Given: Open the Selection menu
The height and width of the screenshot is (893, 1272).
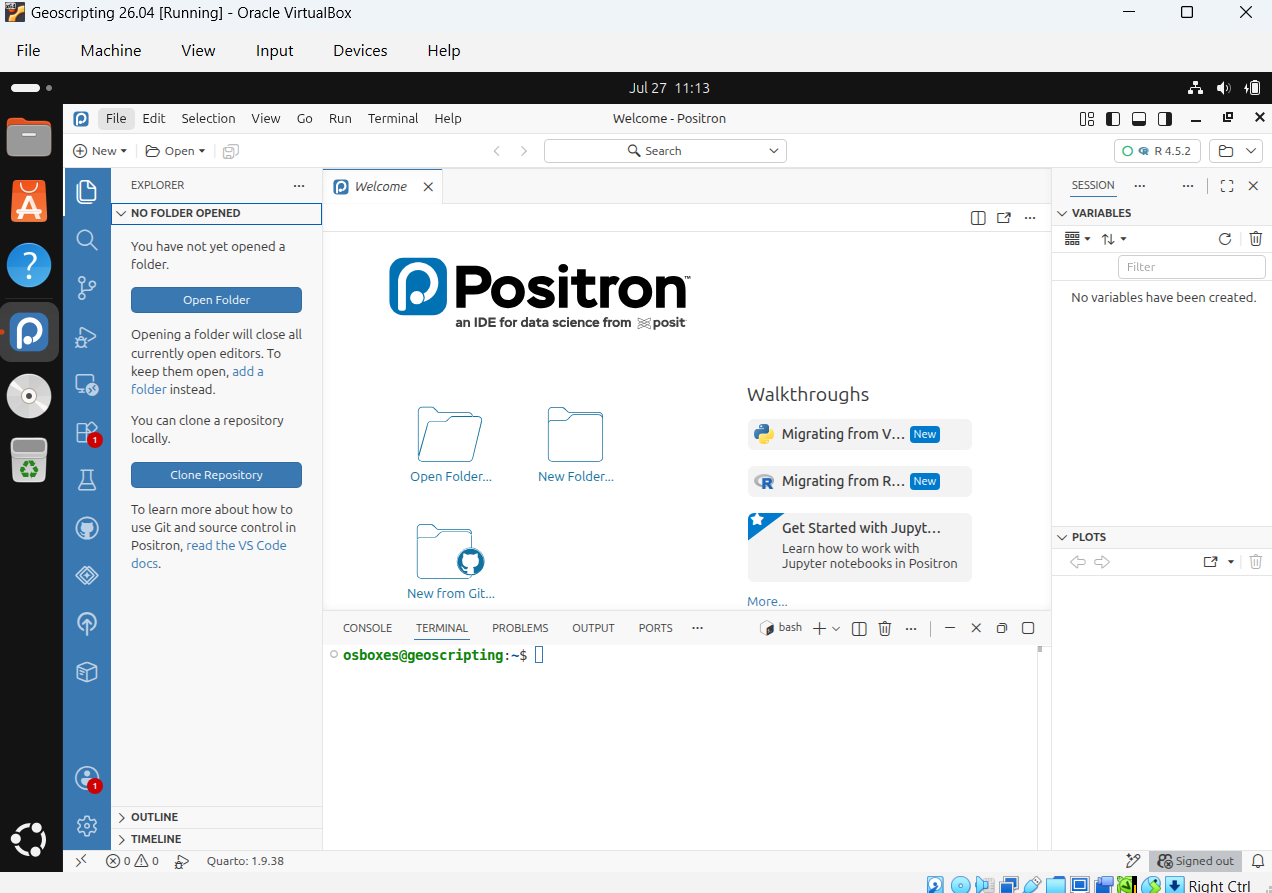Looking at the screenshot, I should pos(208,119).
